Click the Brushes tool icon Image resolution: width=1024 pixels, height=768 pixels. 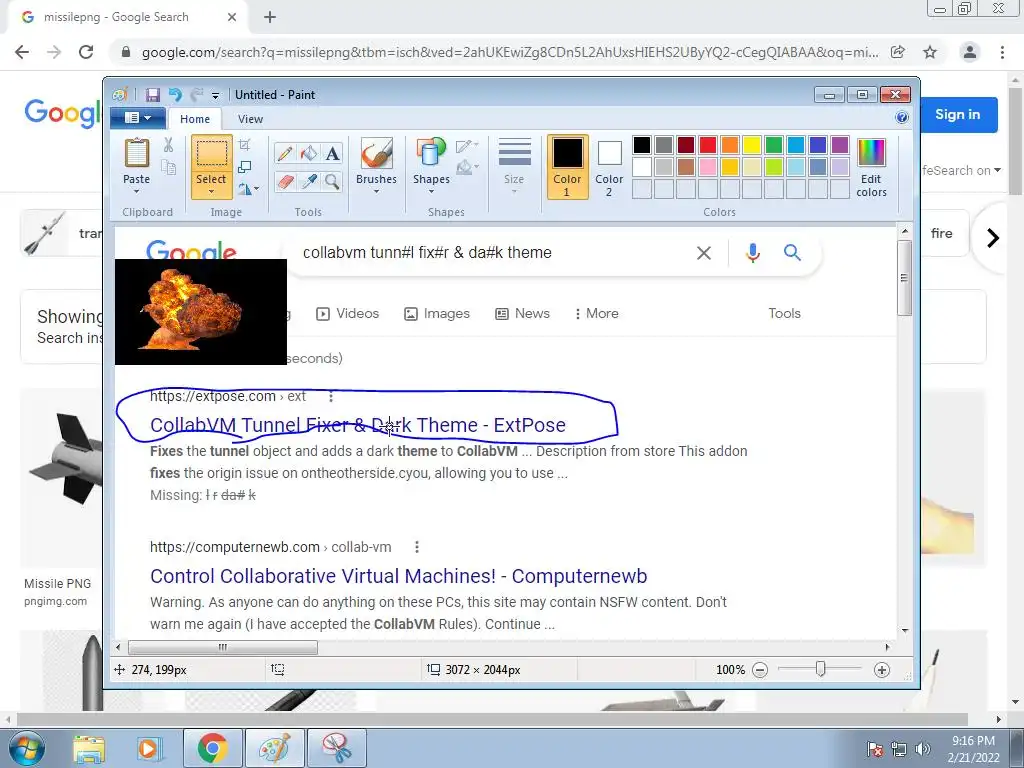pos(376,153)
